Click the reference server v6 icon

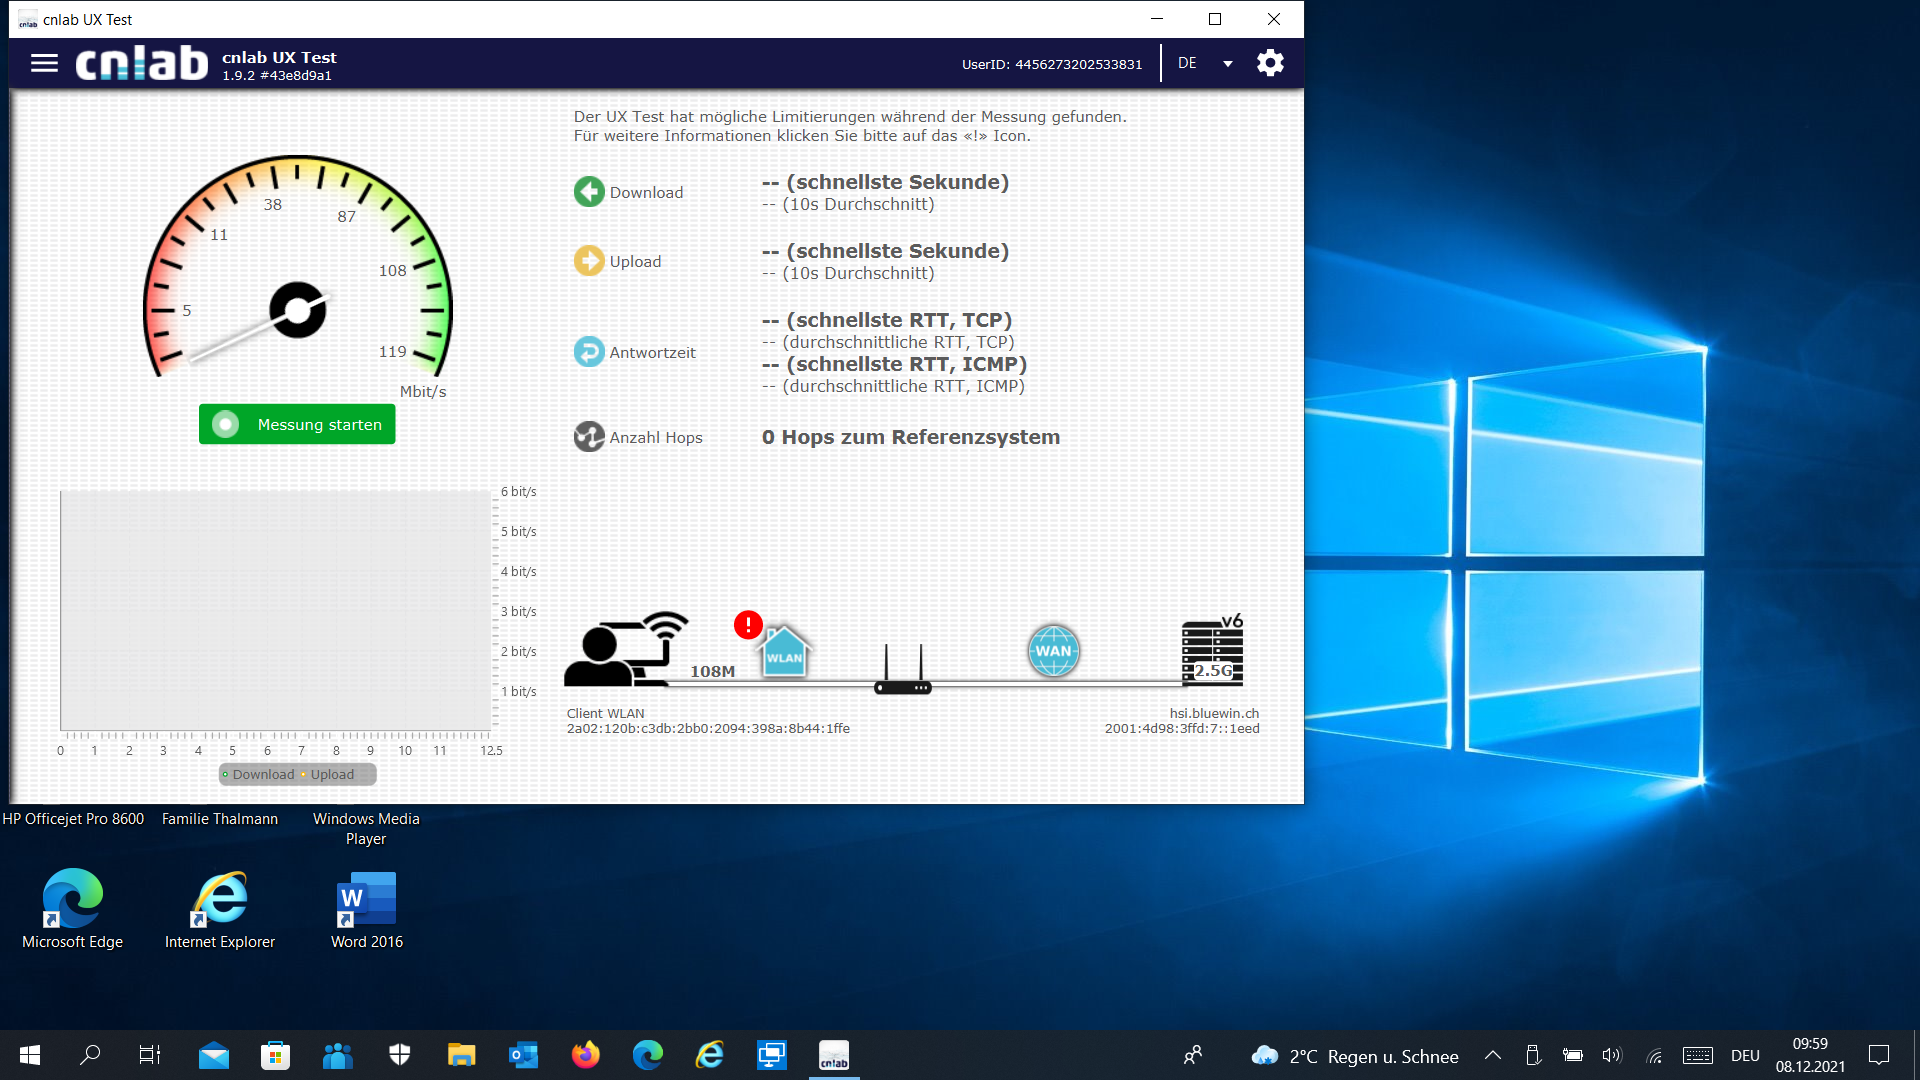click(1212, 652)
